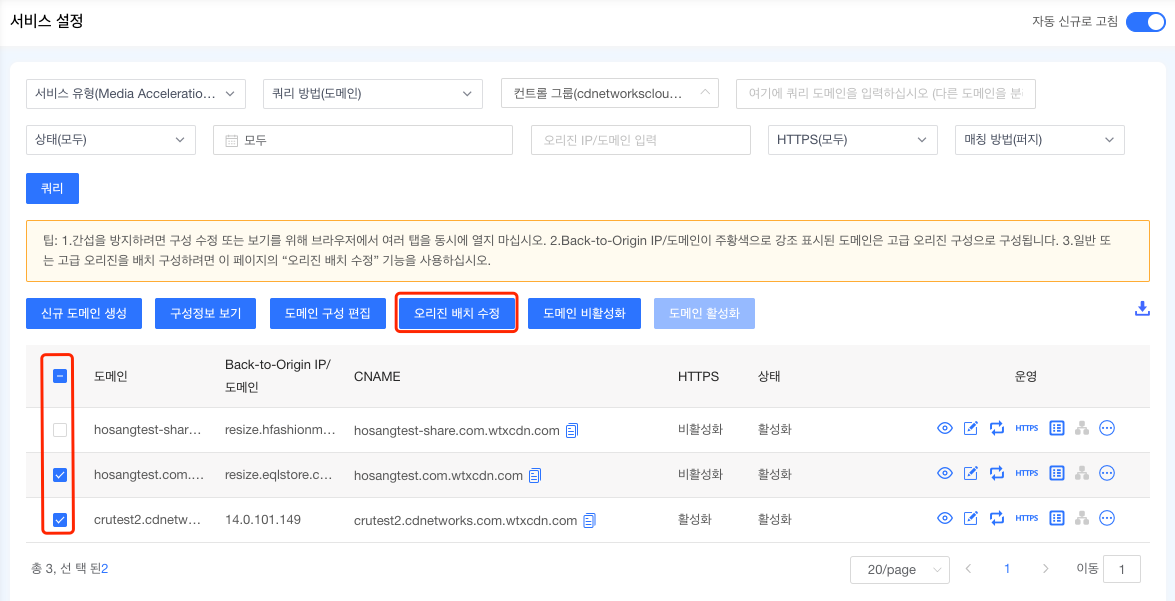The width and height of the screenshot is (1175, 601).
Task: Open the 매칭 방법(퍼지) dropdown
Action: click(x=1039, y=140)
